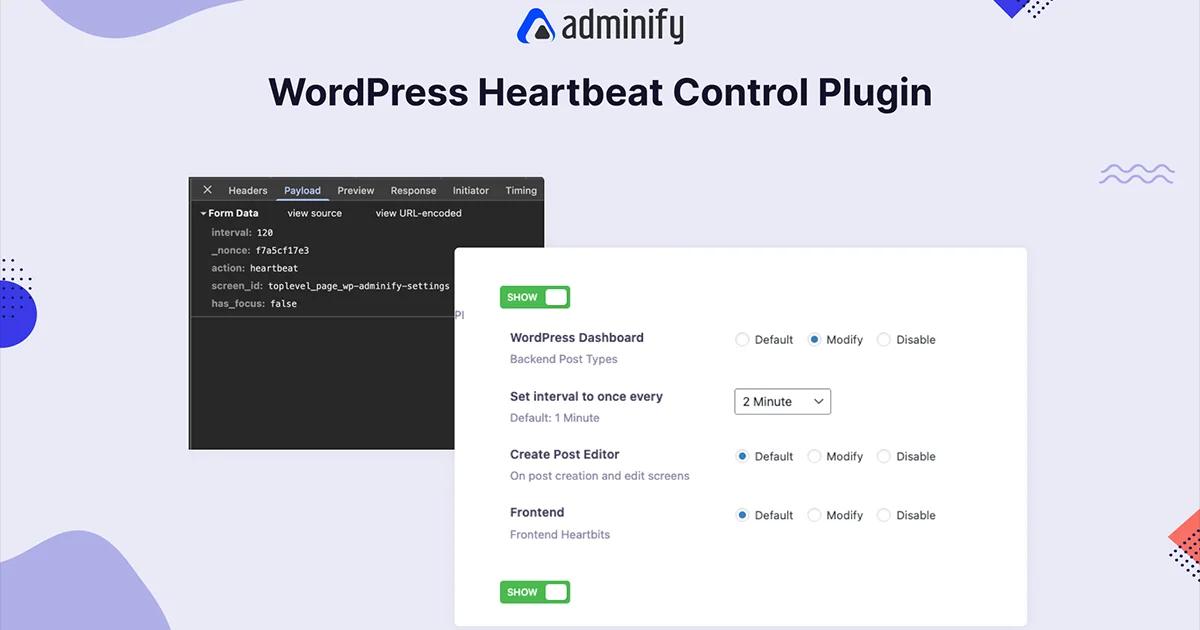Choose Disable for Frontend
The image size is (1200, 630).
(884, 515)
